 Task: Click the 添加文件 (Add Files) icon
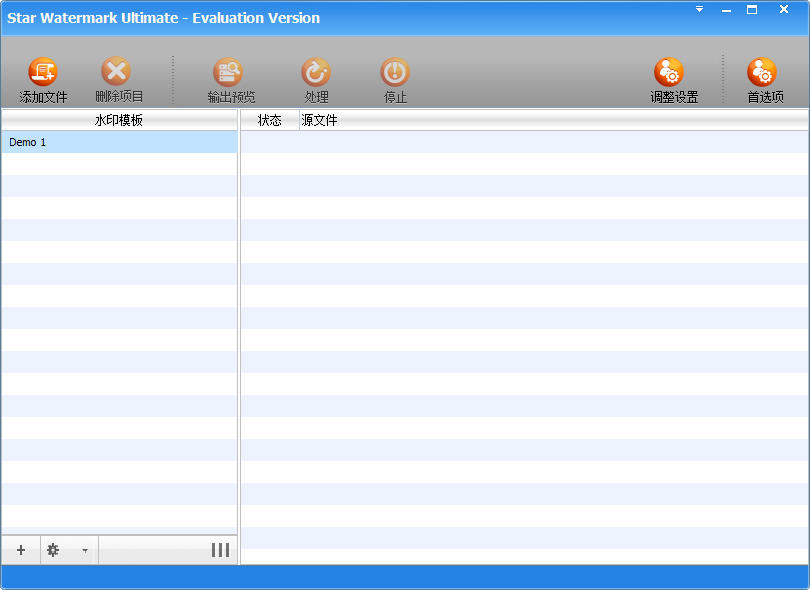tap(43, 72)
